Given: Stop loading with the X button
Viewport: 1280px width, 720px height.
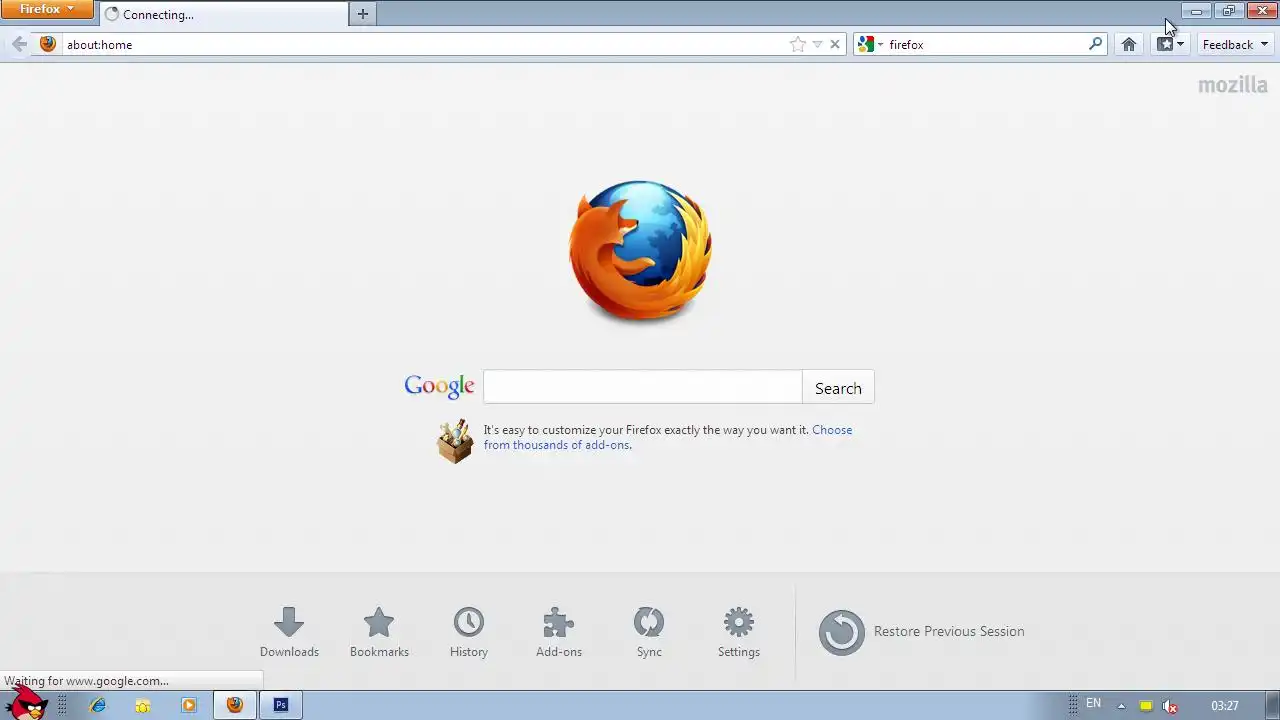Looking at the screenshot, I should 835,44.
